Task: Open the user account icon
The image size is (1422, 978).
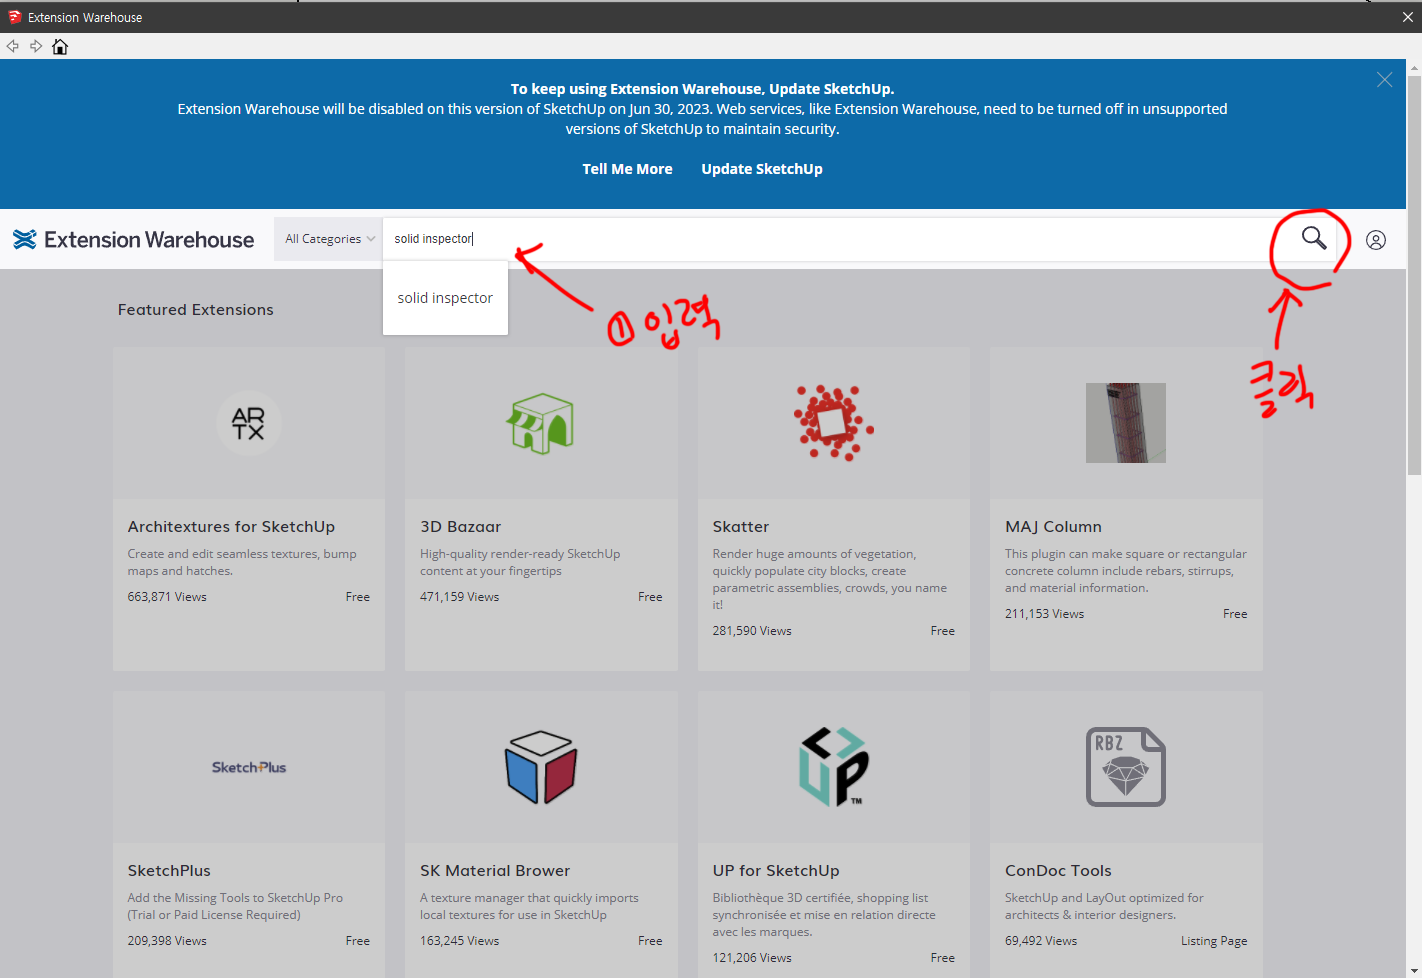Action: point(1376,240)
